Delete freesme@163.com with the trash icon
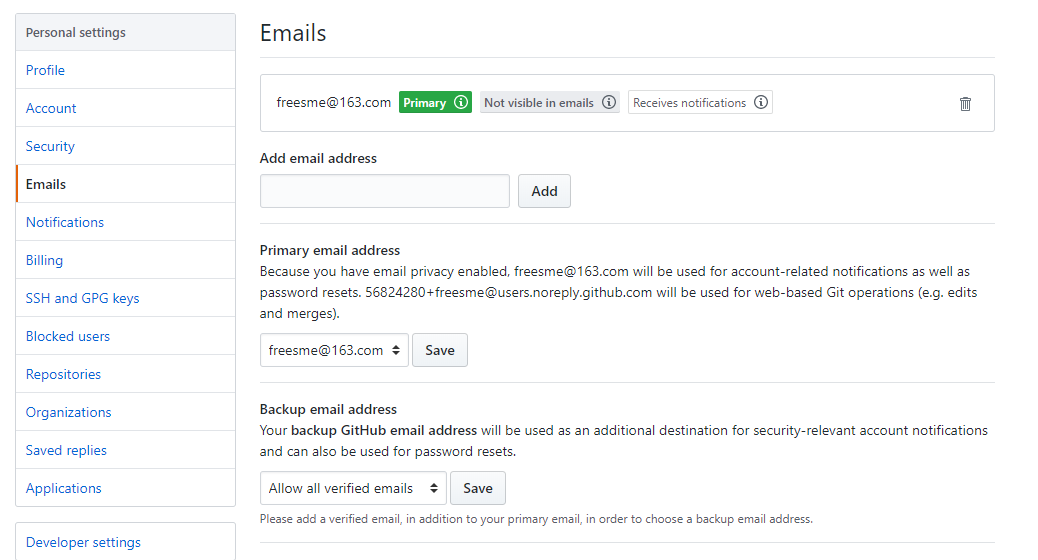 (965, 104)
